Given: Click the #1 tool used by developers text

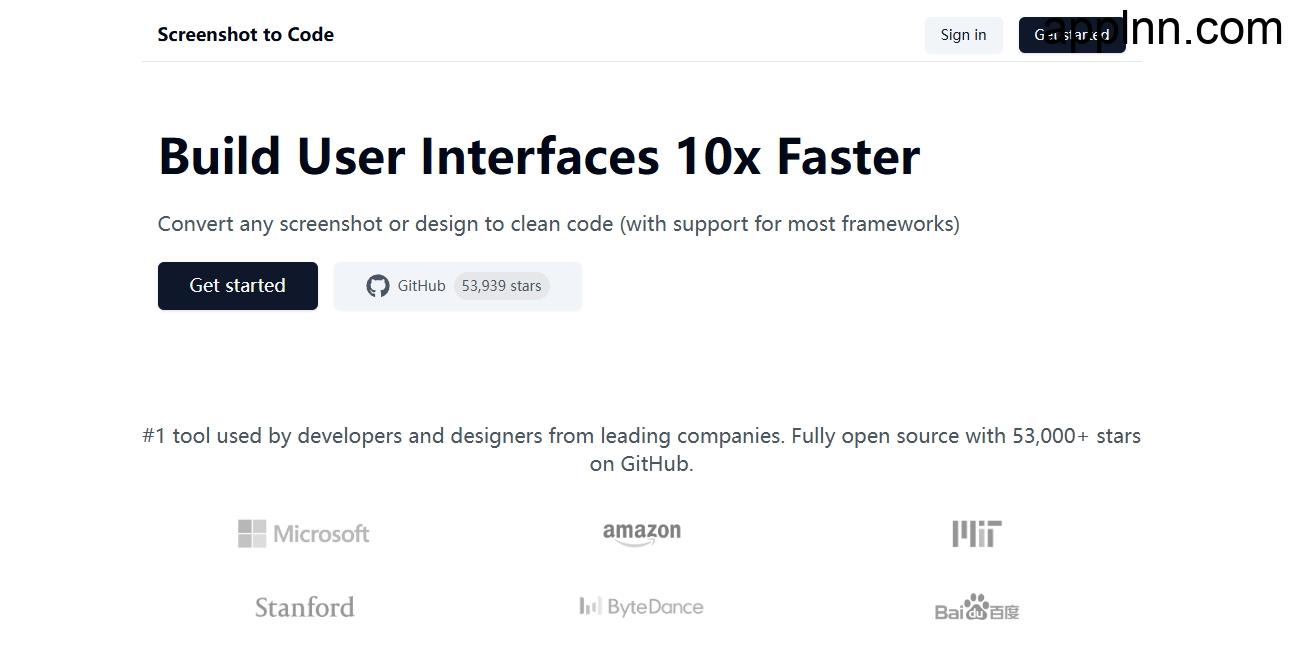Looking at the screenshot, I should tap(642, 450).
